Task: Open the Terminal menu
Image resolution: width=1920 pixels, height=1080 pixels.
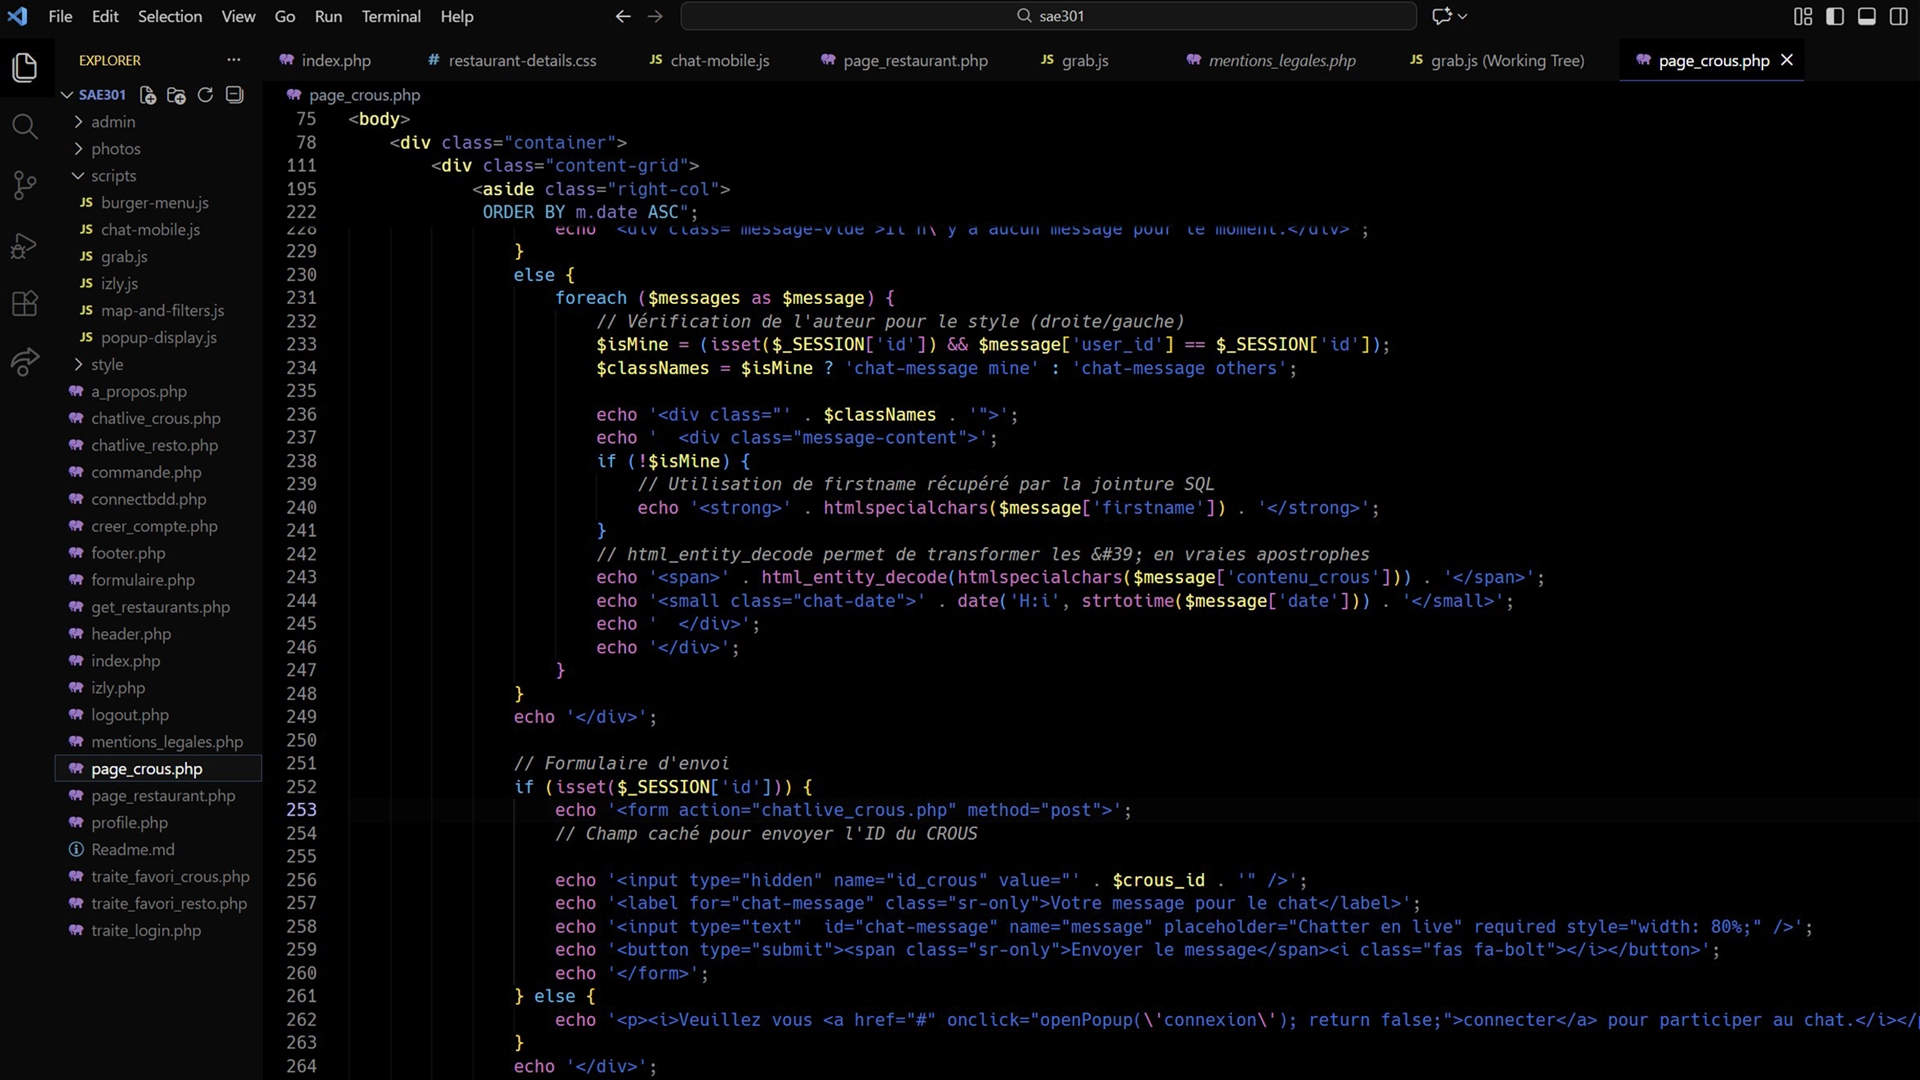Action: [391, 16]
